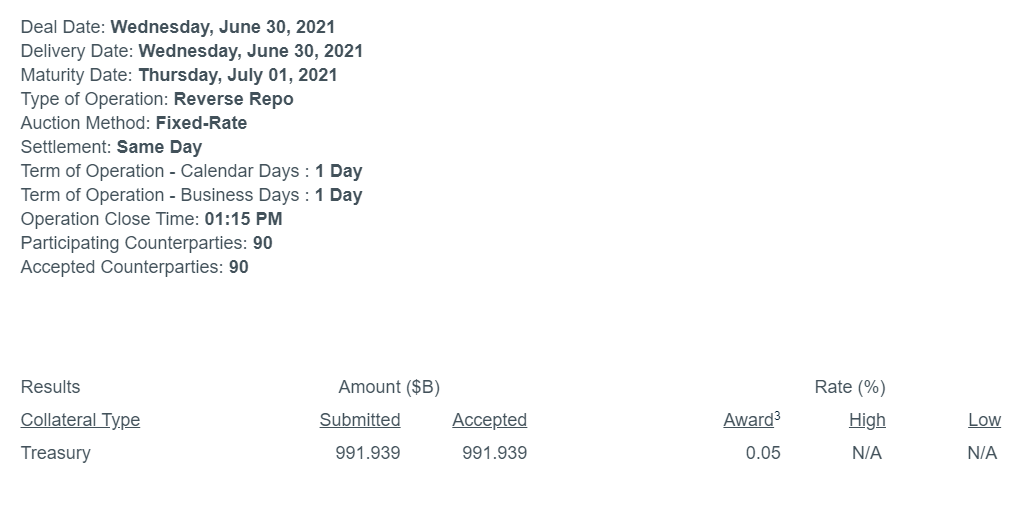The width and height of the screenshot is (1035, 509).
Task: Click the Operation Close Time value
Action: [243, 219]
